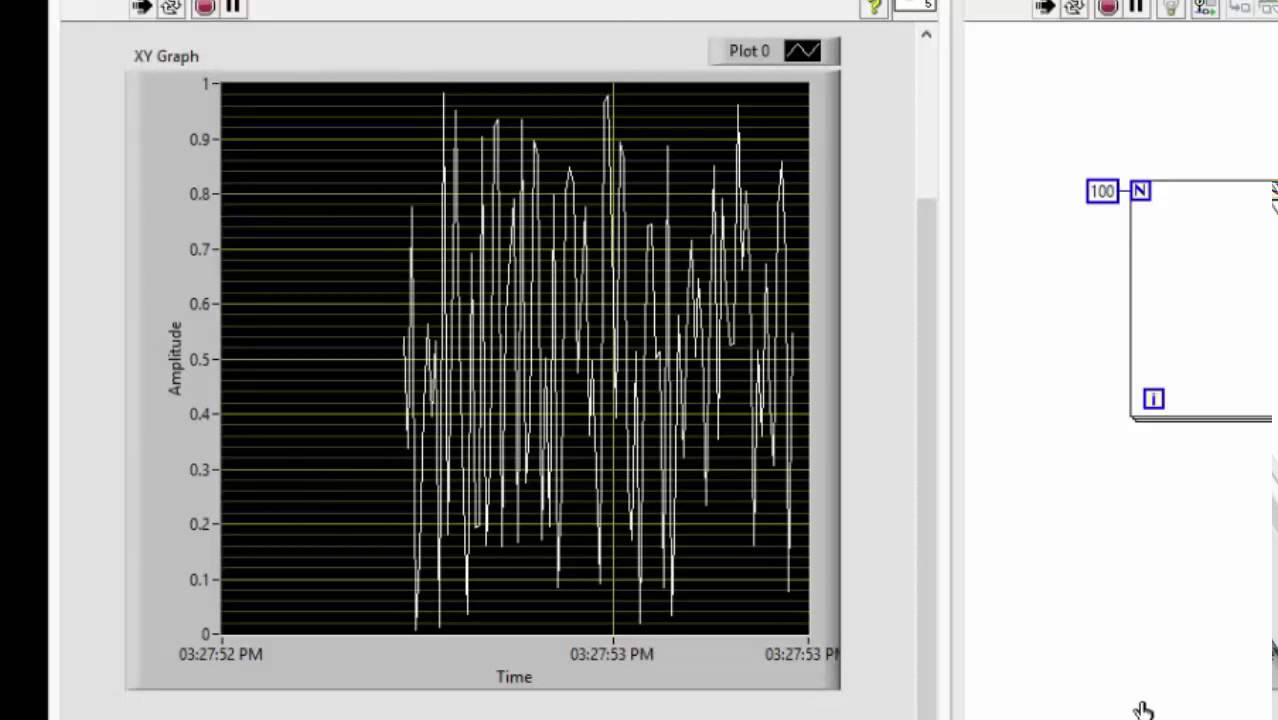
Task: Click Run Continuously on front panel toolbar
Action: pos(171,7)
